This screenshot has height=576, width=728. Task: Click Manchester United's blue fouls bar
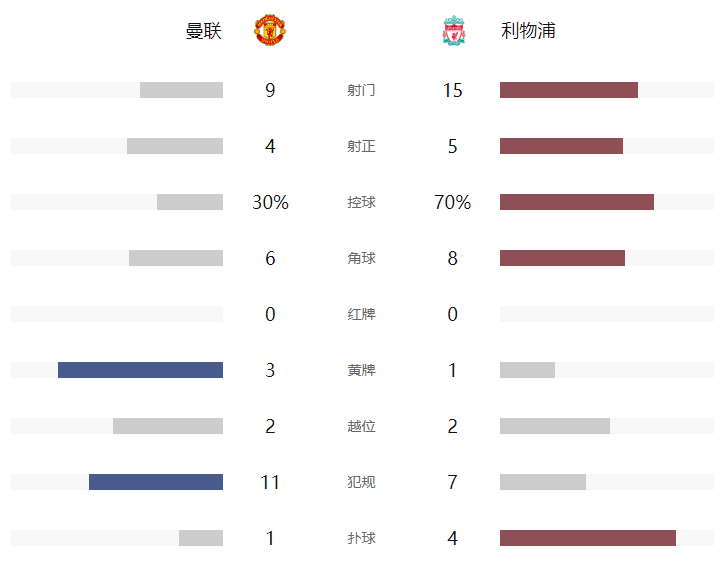(x=156, y=482)
